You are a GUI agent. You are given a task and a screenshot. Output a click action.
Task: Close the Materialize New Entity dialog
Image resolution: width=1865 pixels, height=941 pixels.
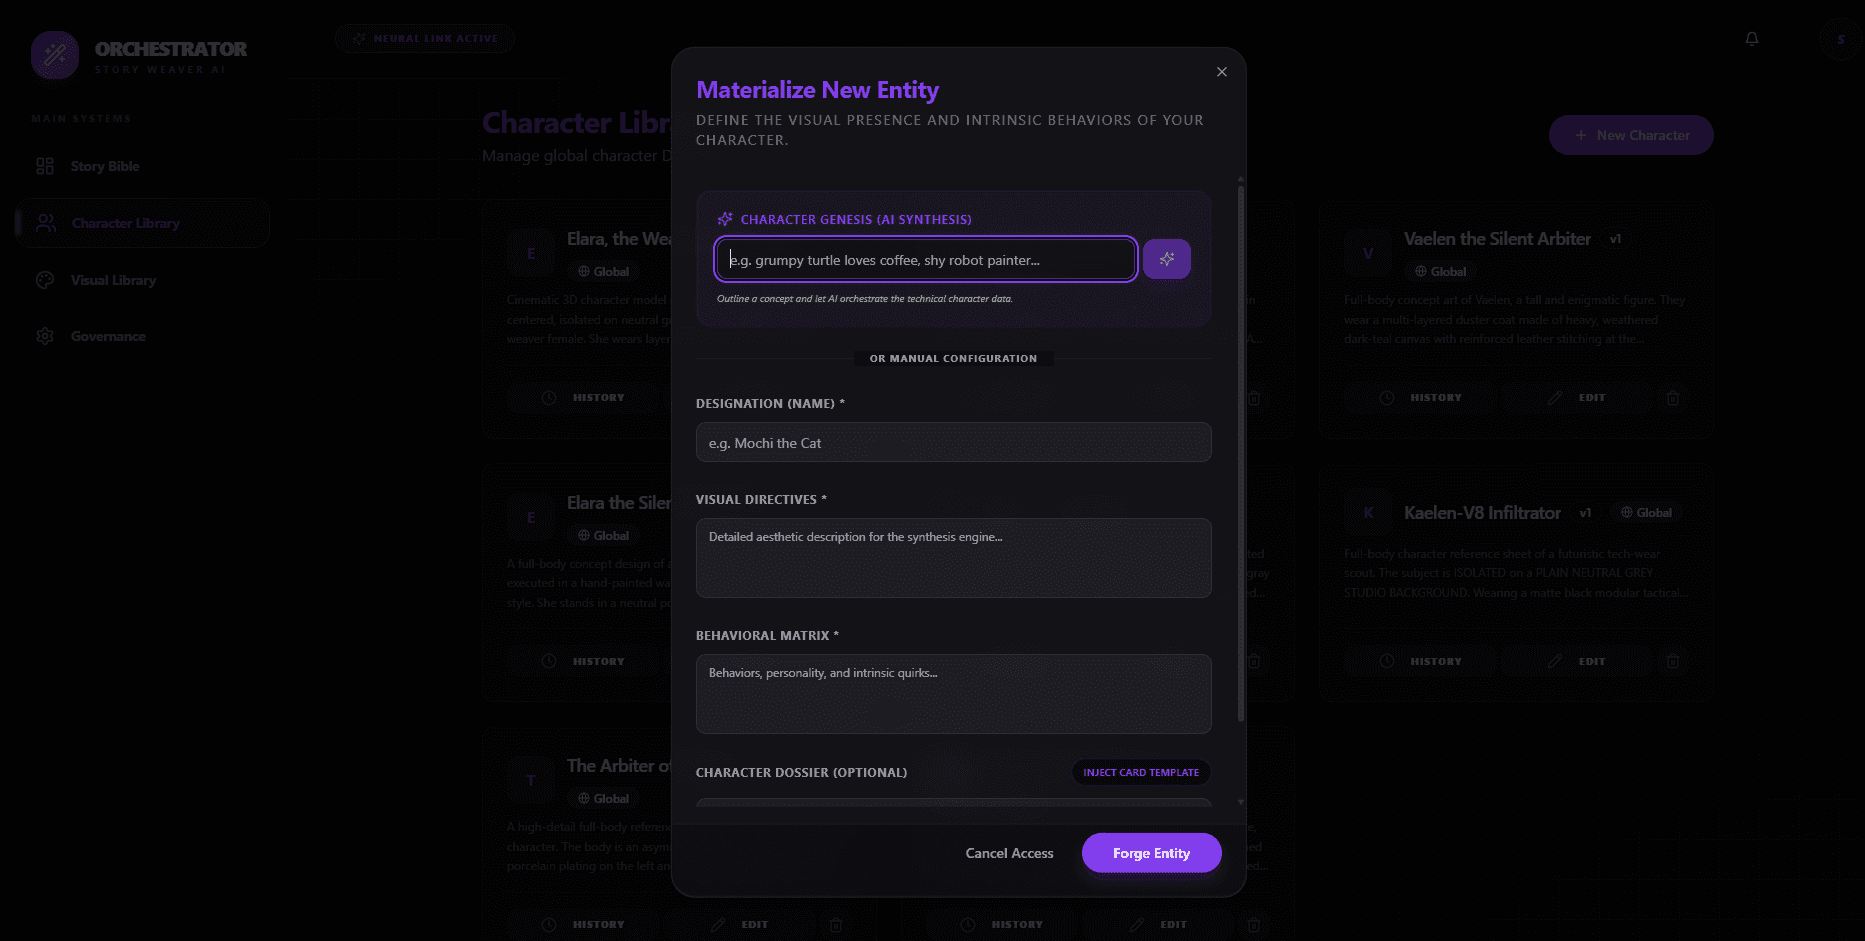pyautogui.click(x=1221, y=72)
